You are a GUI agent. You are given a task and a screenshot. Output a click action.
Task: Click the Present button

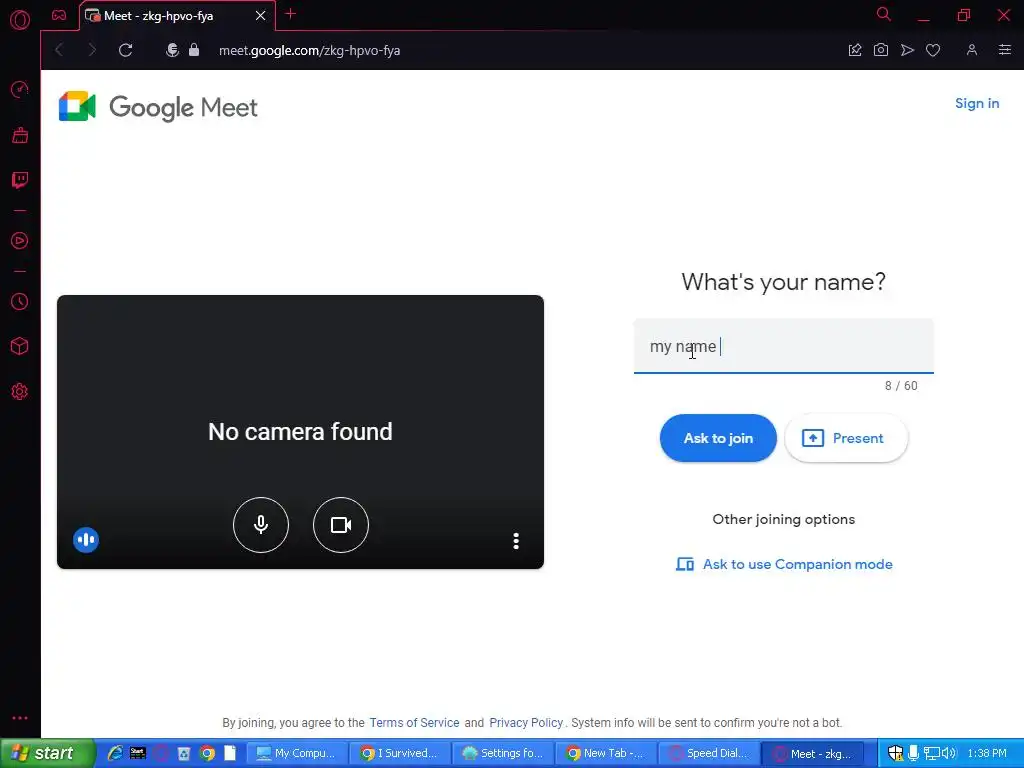pyautogui.click(x=846, y=438)
